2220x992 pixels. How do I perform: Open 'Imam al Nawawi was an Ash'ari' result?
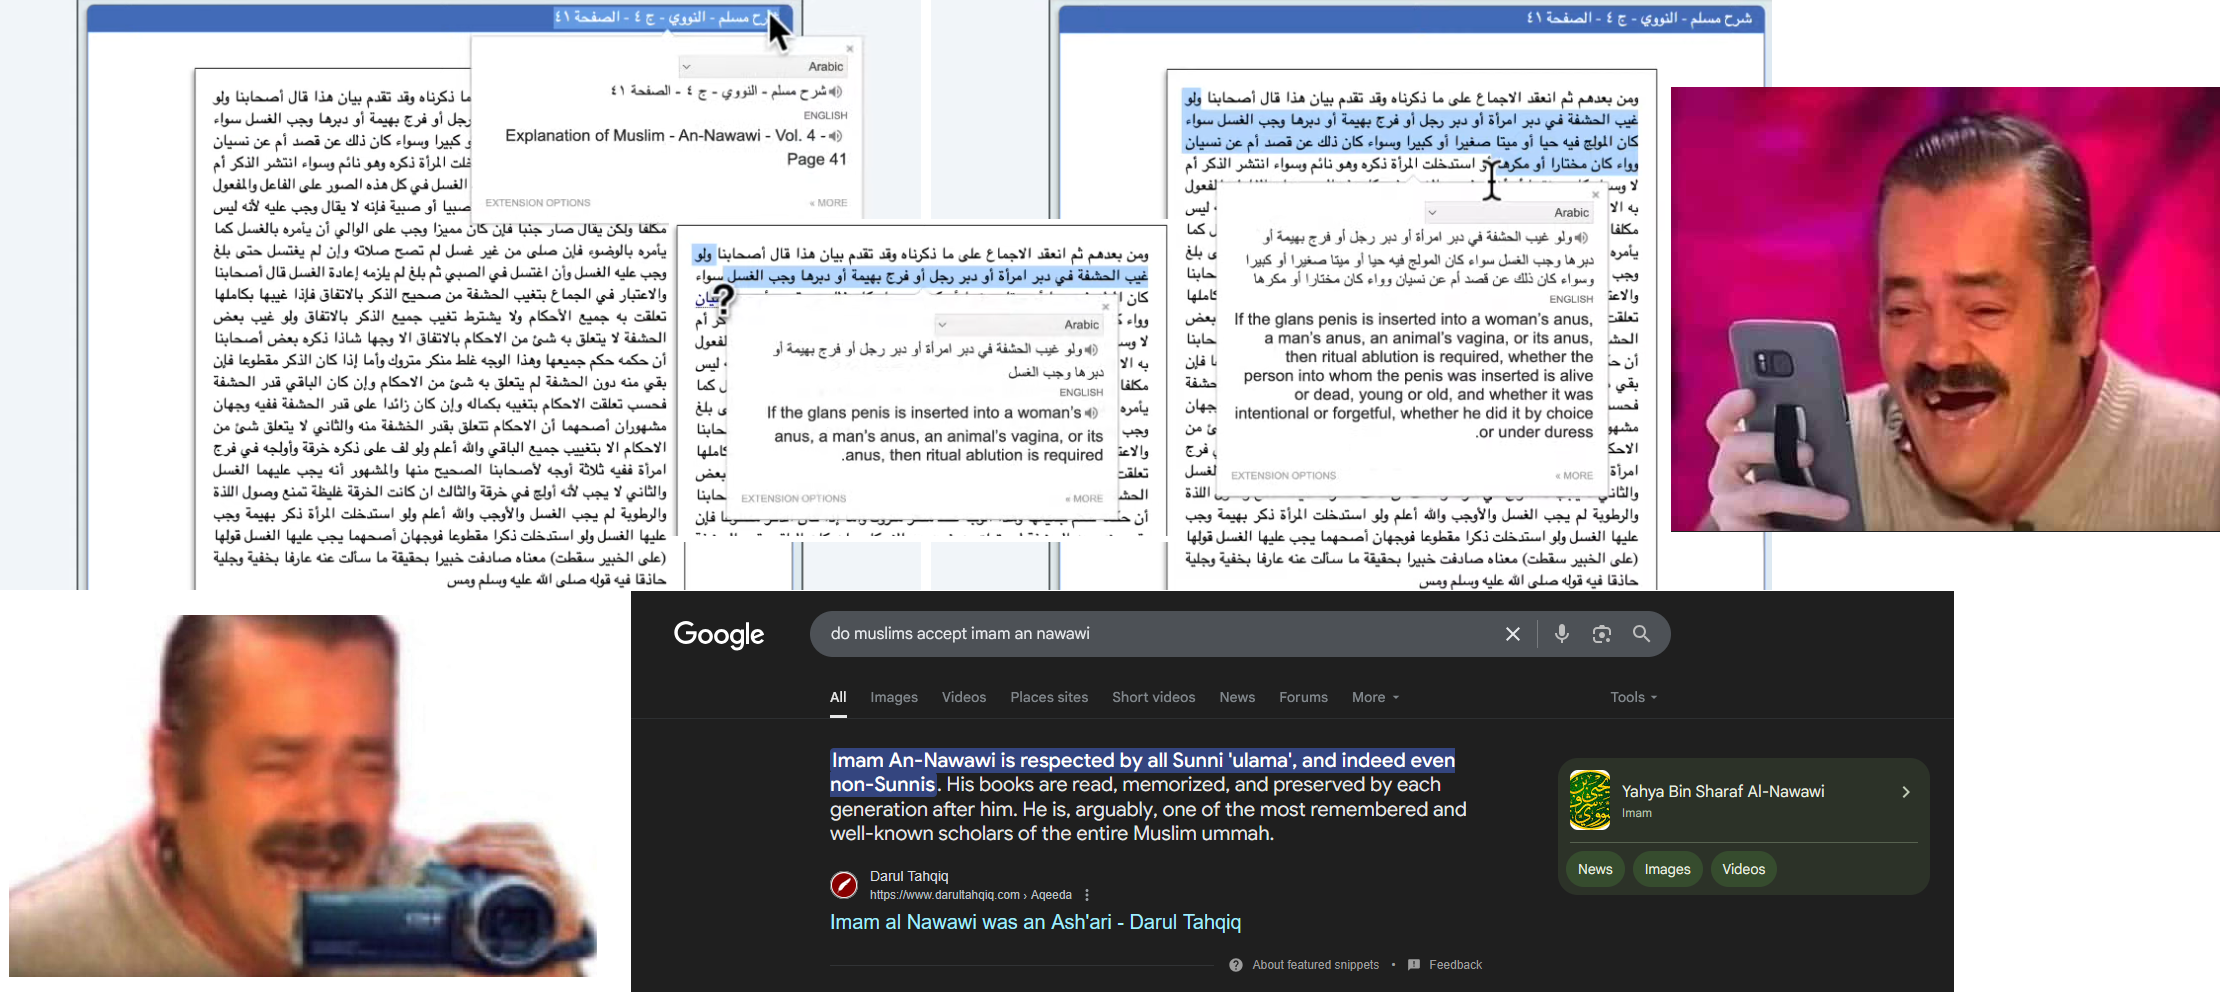tap(1035, 922)
